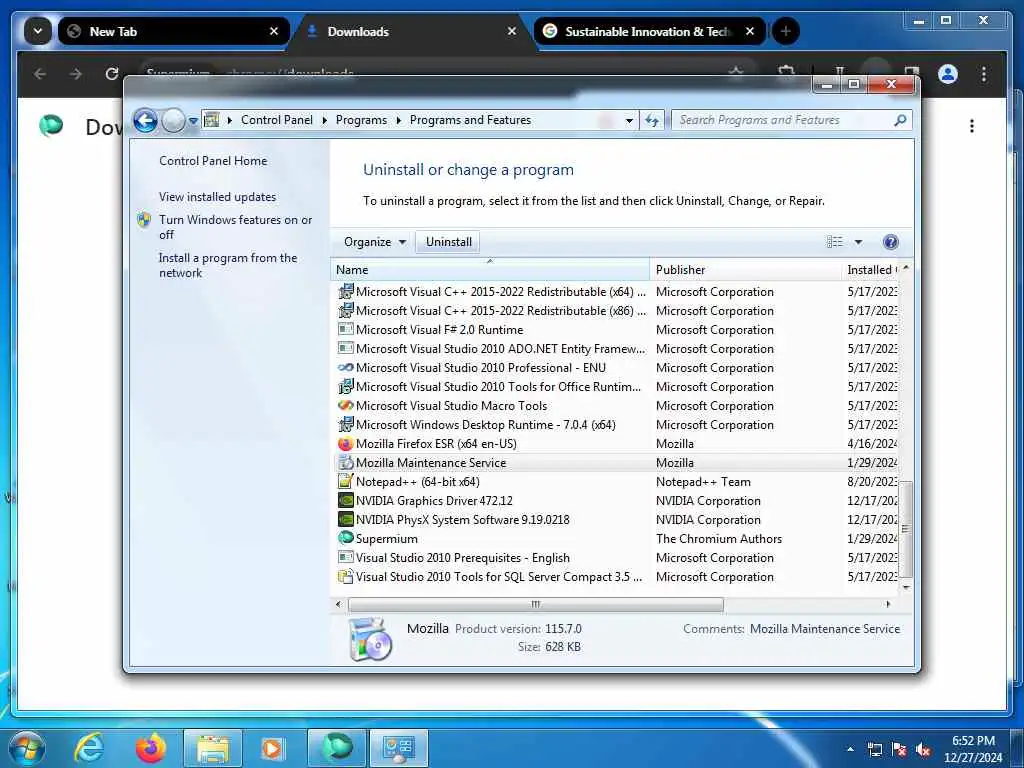This screenshot has width=1024, height=768.
Task: Refresh the Programs and Features list
Action: pos(652,120)
